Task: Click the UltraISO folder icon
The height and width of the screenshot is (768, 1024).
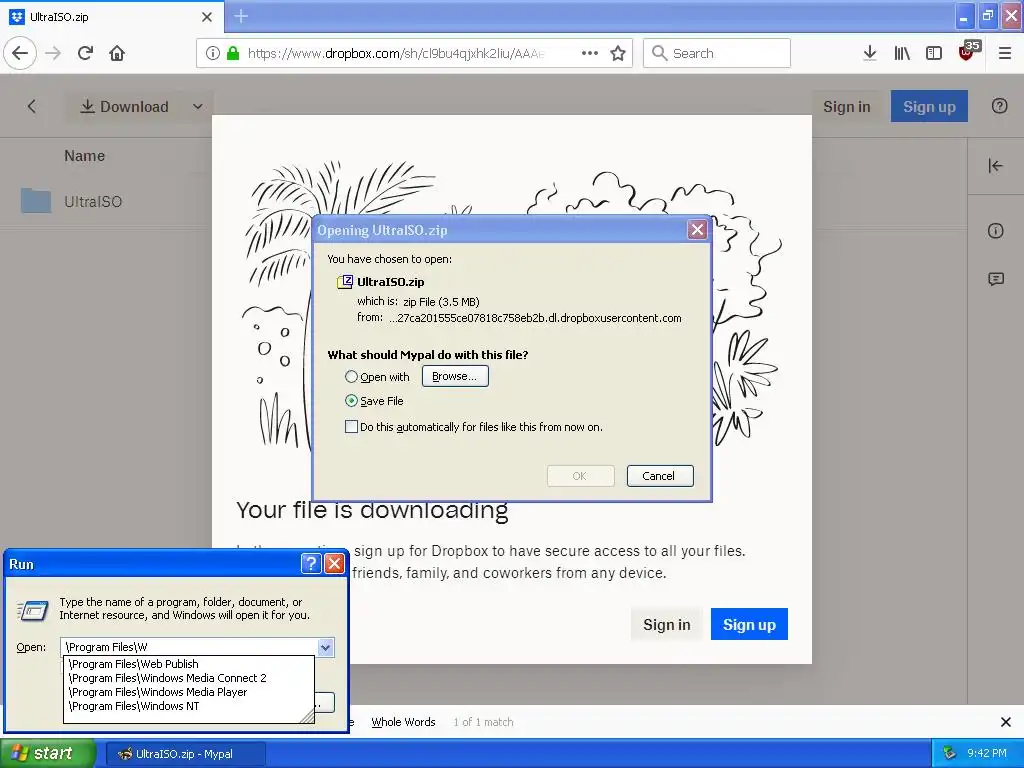Action: click(x=36, y=200)
